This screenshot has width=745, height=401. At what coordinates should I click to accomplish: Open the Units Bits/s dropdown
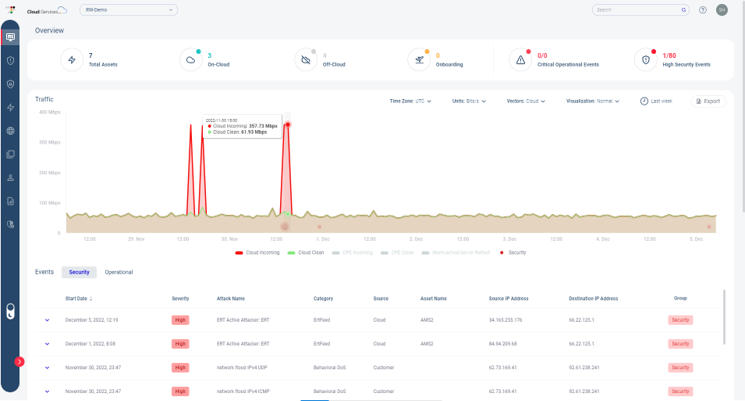click(469, 101)
